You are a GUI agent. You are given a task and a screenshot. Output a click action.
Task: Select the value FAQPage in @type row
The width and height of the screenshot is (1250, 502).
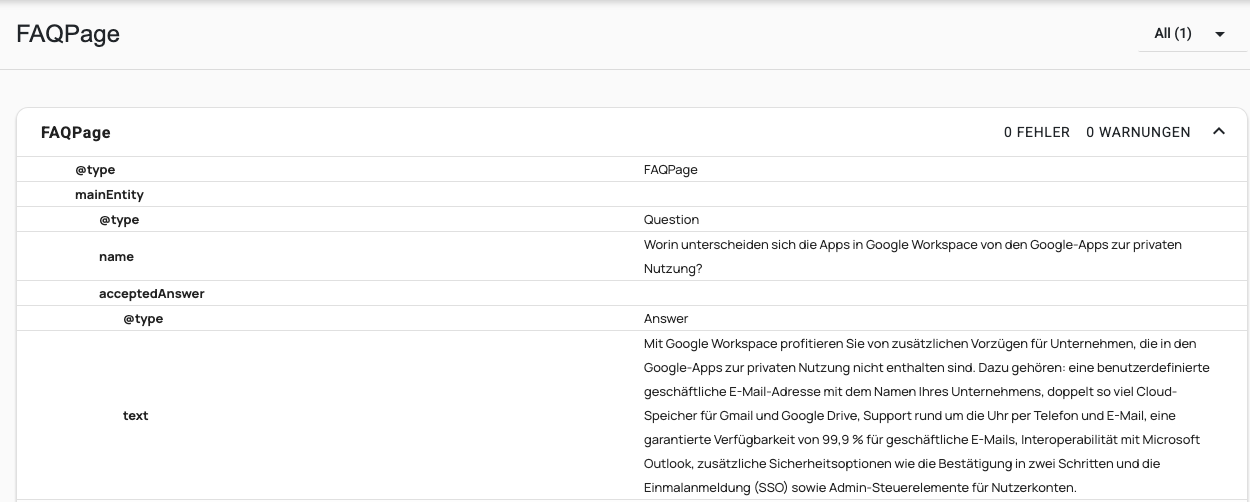click(671, 170)
